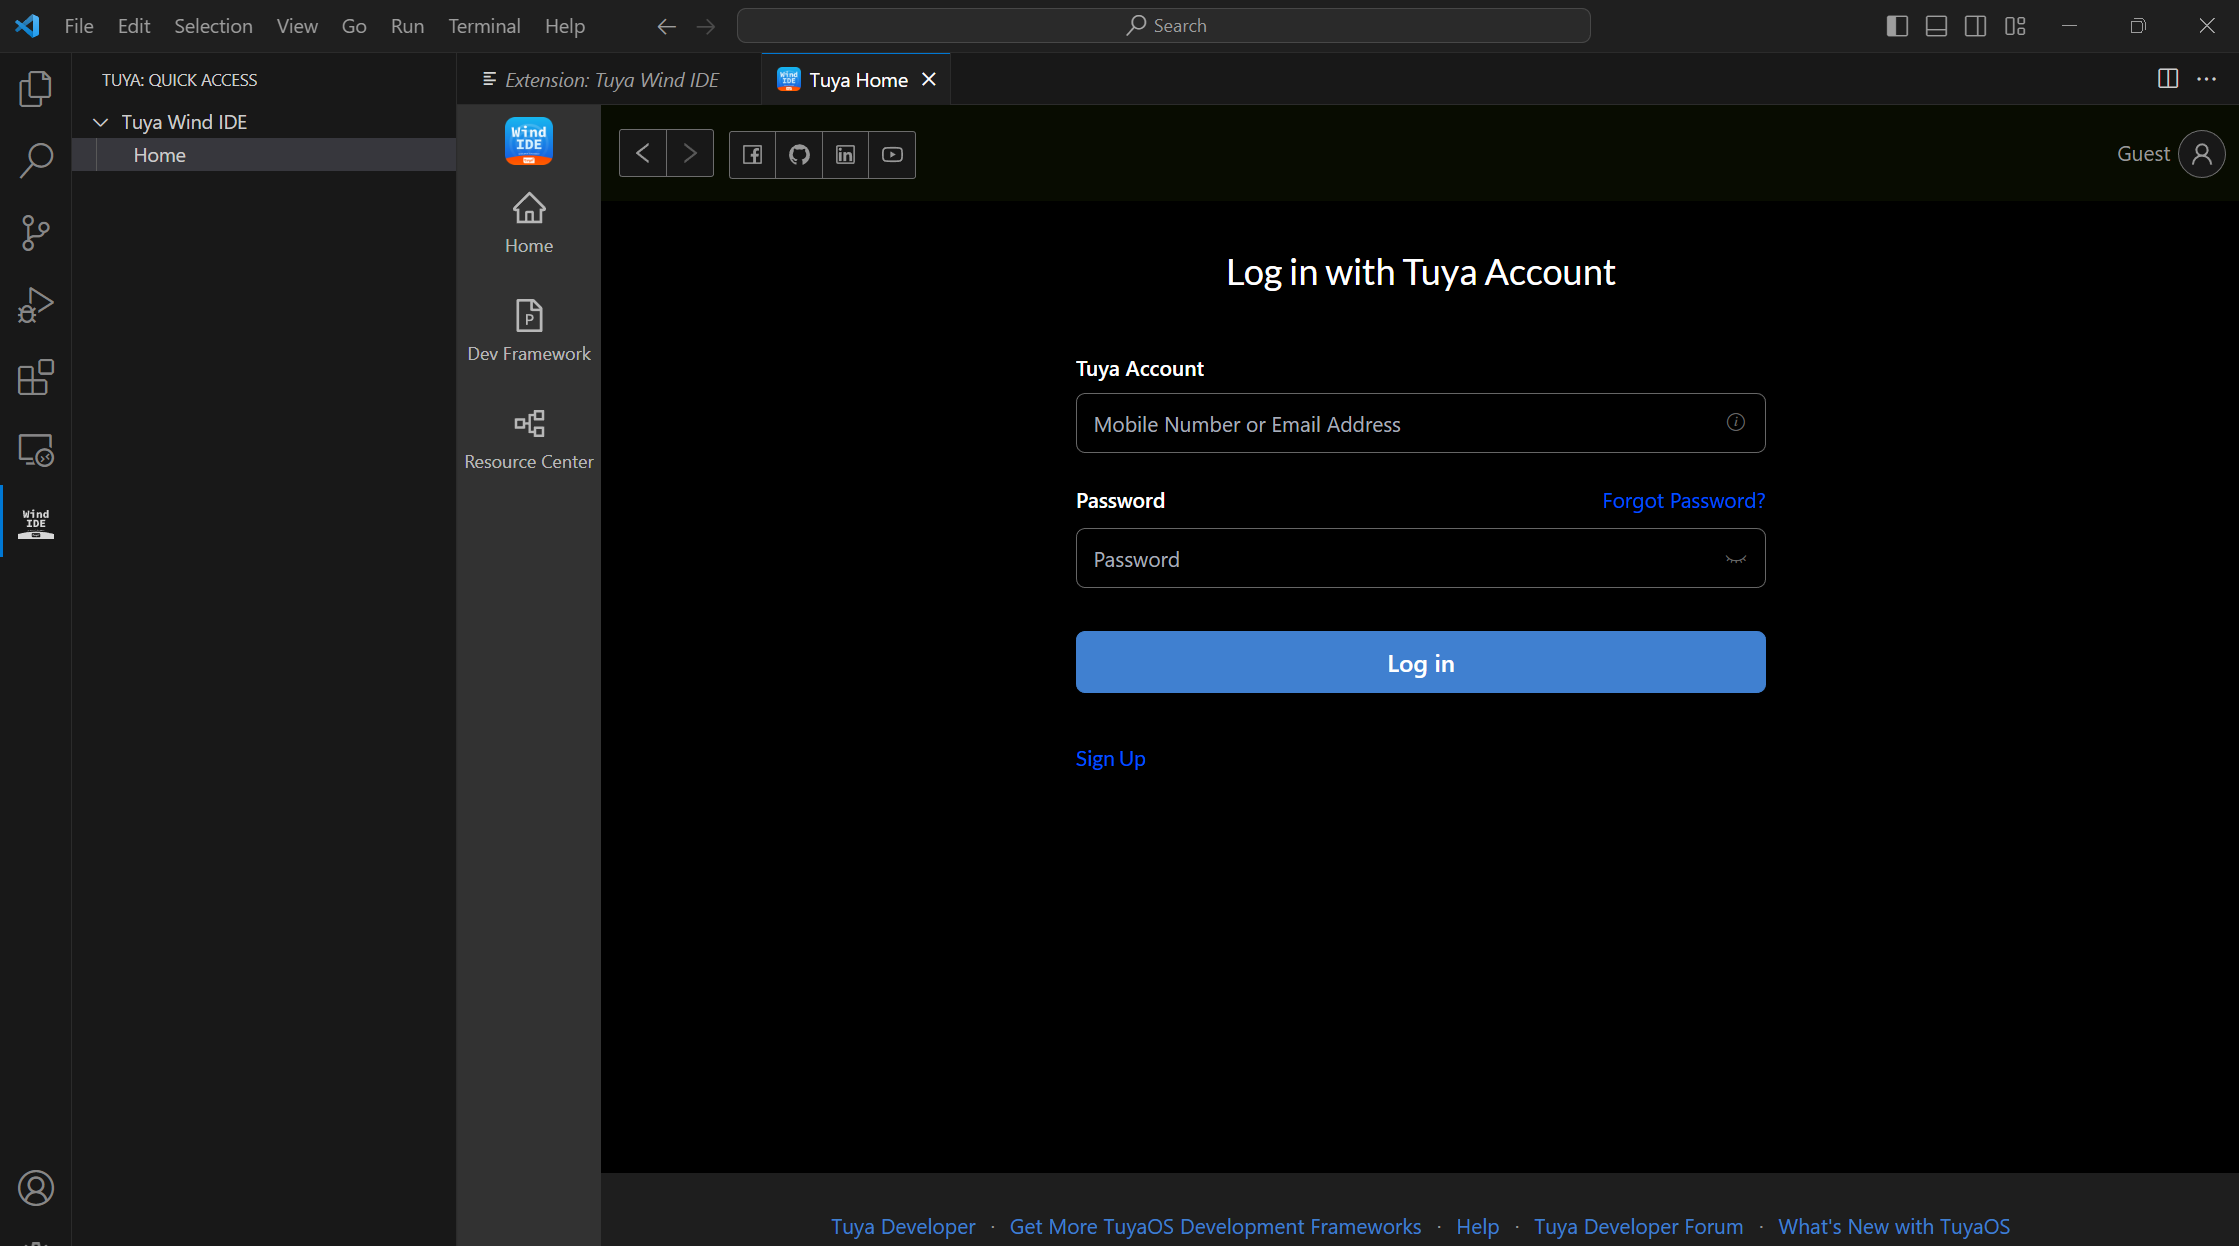This screenshot has width=2239, height=1246.
Task: Open the Explorer view in activity bar
Action: tap(36, 89)
